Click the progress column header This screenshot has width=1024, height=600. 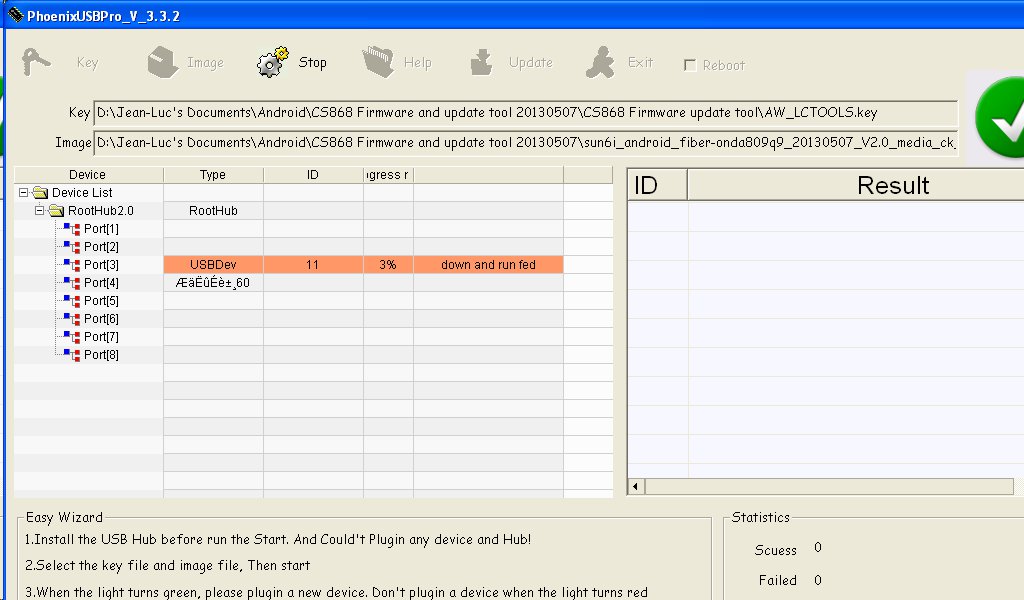coord(388,174)
